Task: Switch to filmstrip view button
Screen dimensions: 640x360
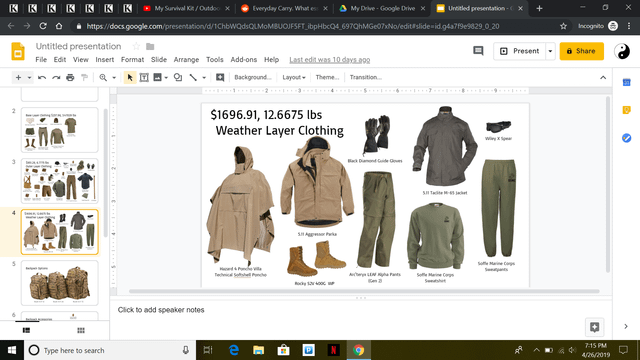Action: 27,330
